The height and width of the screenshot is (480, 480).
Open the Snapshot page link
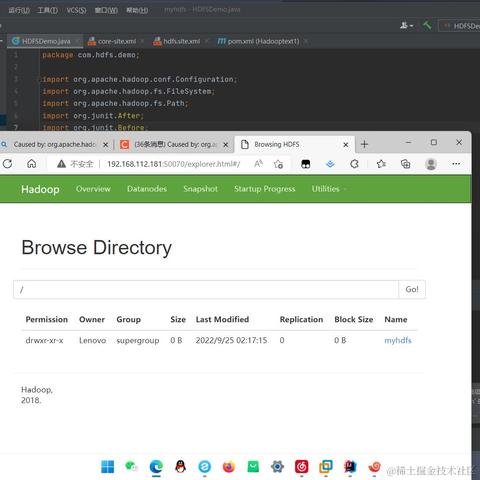coord(200,189)
